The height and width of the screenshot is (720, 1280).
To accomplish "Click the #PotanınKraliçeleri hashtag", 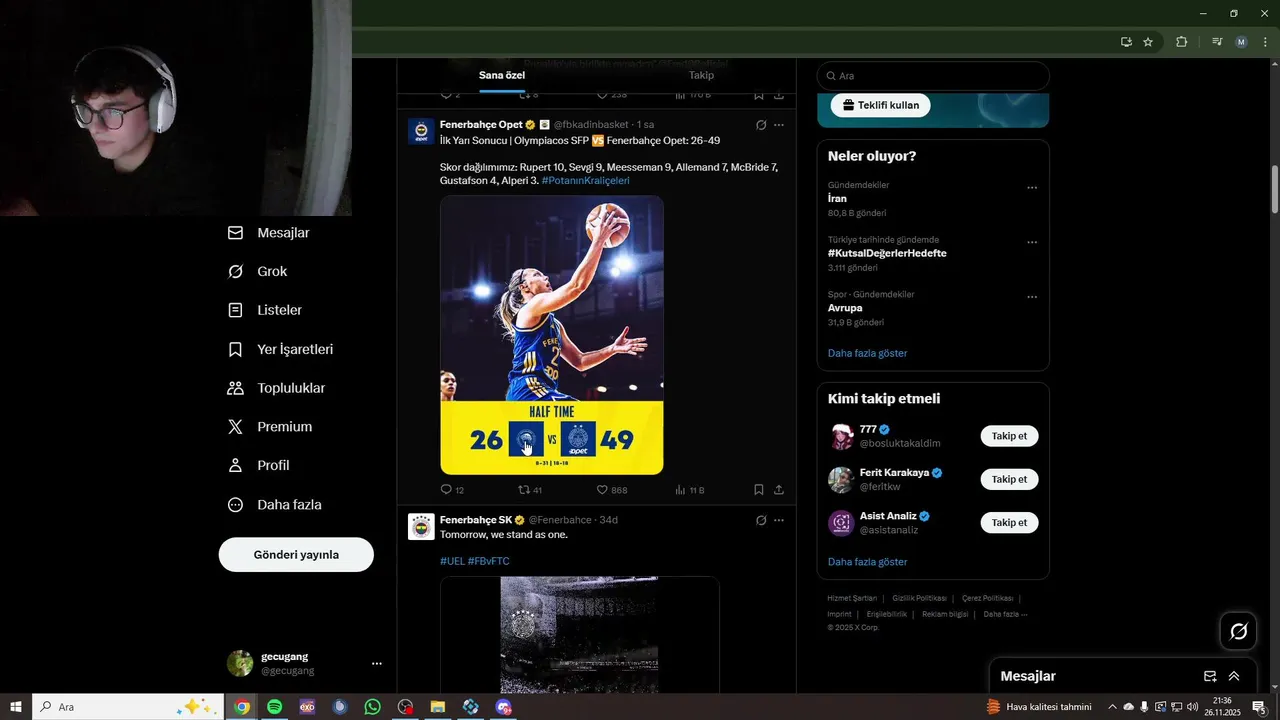I will pos(586,181).
